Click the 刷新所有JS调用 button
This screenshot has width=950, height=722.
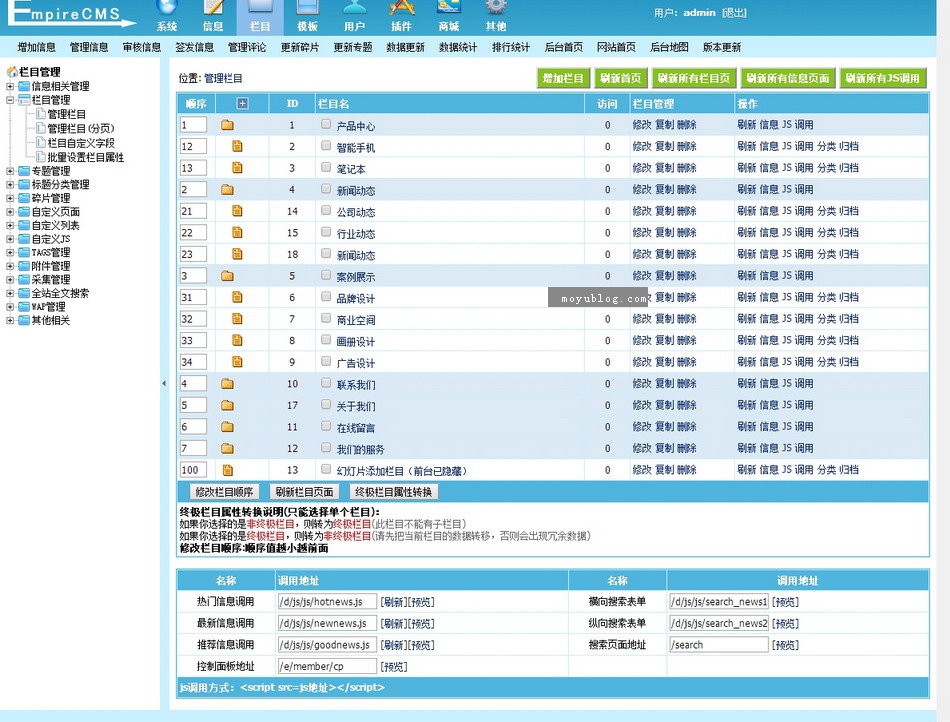pyautogui.click(x=883, y=78)
